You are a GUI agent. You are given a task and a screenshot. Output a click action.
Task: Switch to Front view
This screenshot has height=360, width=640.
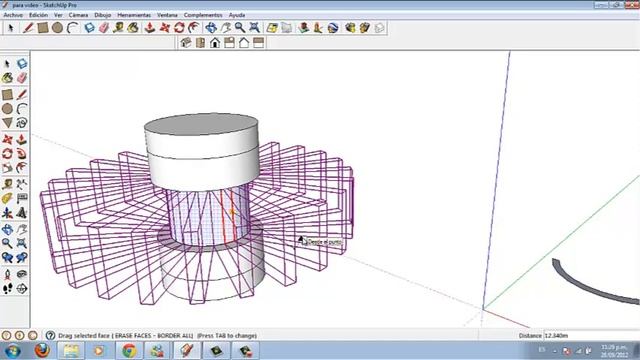[x=215, y=42]
